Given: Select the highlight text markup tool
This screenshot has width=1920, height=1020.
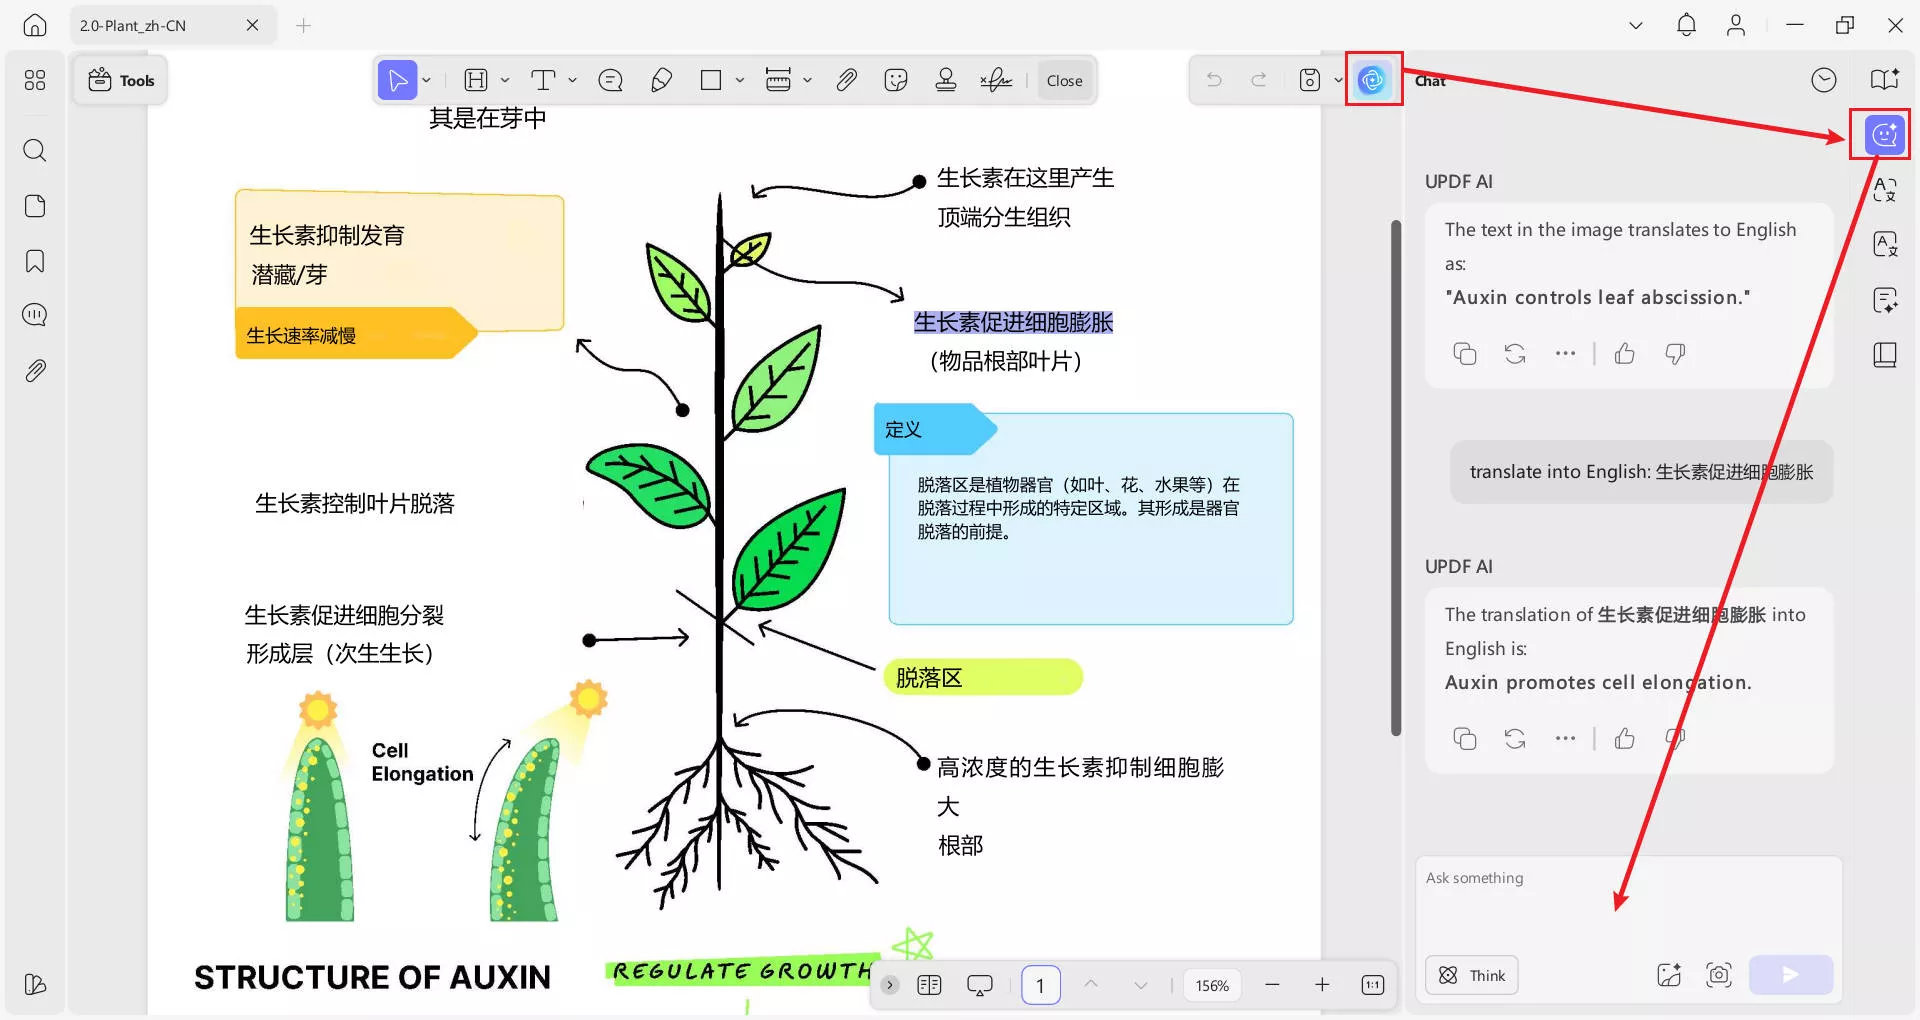Looking at the screenshot, I should [476, 80].
